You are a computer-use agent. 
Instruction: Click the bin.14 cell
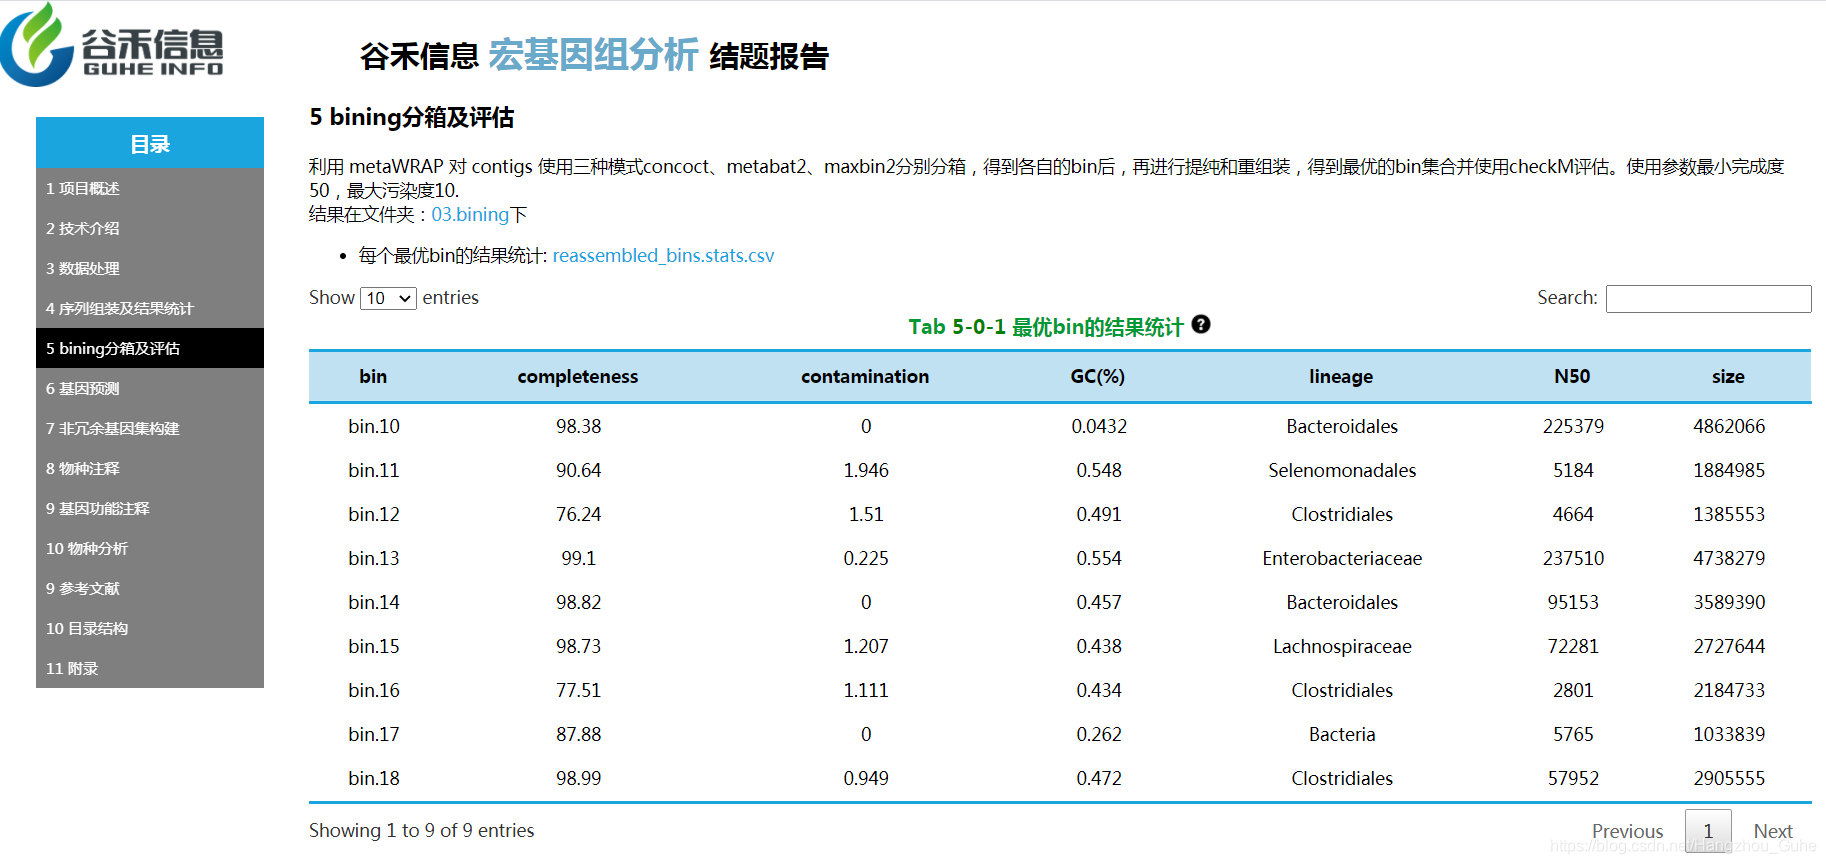(x=374, y=602)
